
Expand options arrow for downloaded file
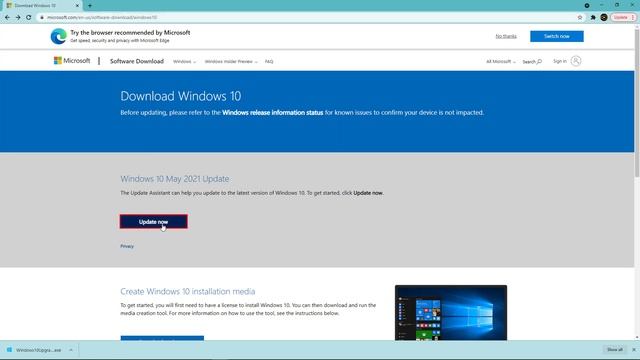click(71, 350)
